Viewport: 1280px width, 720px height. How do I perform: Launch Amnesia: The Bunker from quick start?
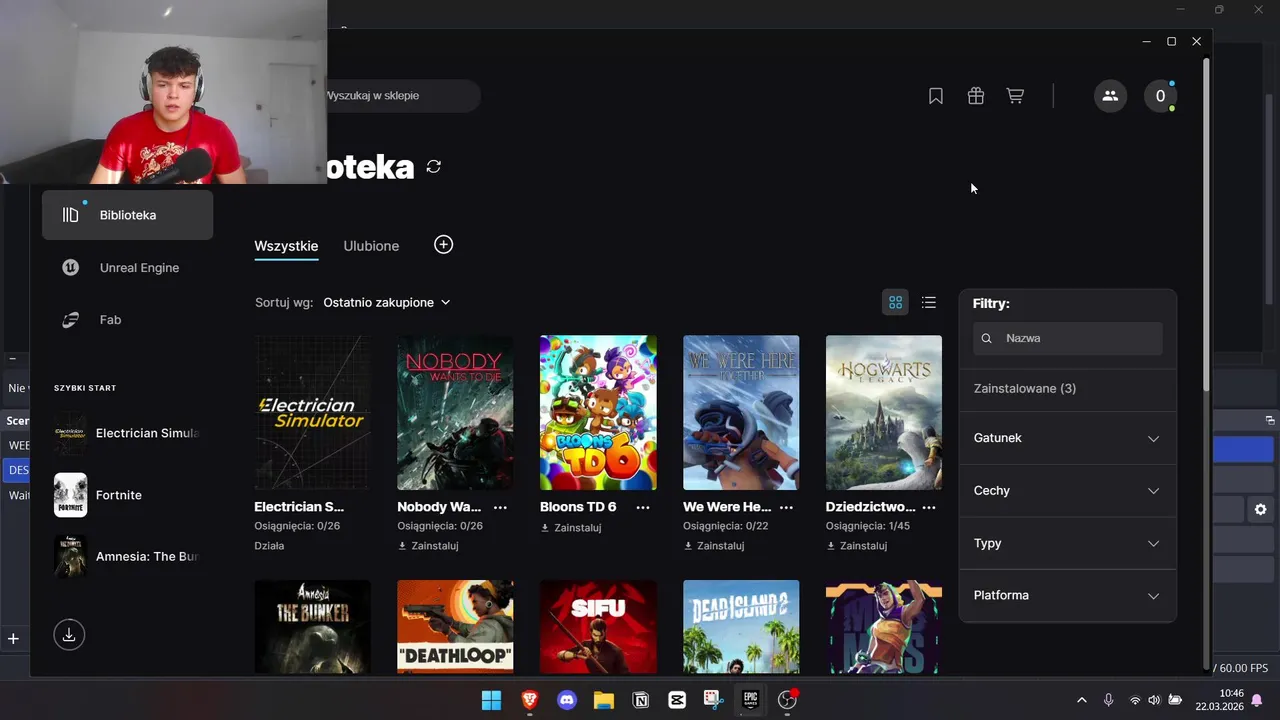click(x=127, y=556)
